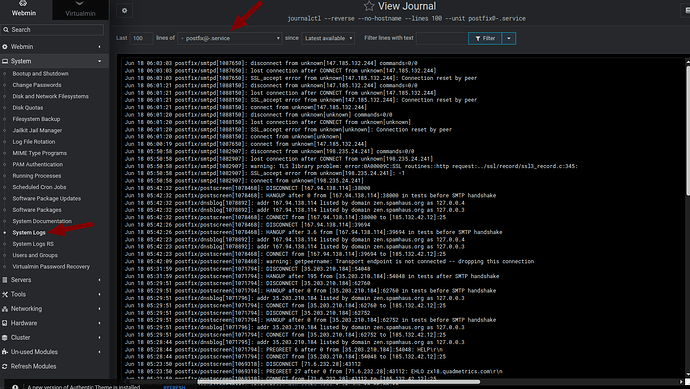Open System Documentation module
This screenshot has width=690, height=389.
pyautogui.click(x=42, y=221)
